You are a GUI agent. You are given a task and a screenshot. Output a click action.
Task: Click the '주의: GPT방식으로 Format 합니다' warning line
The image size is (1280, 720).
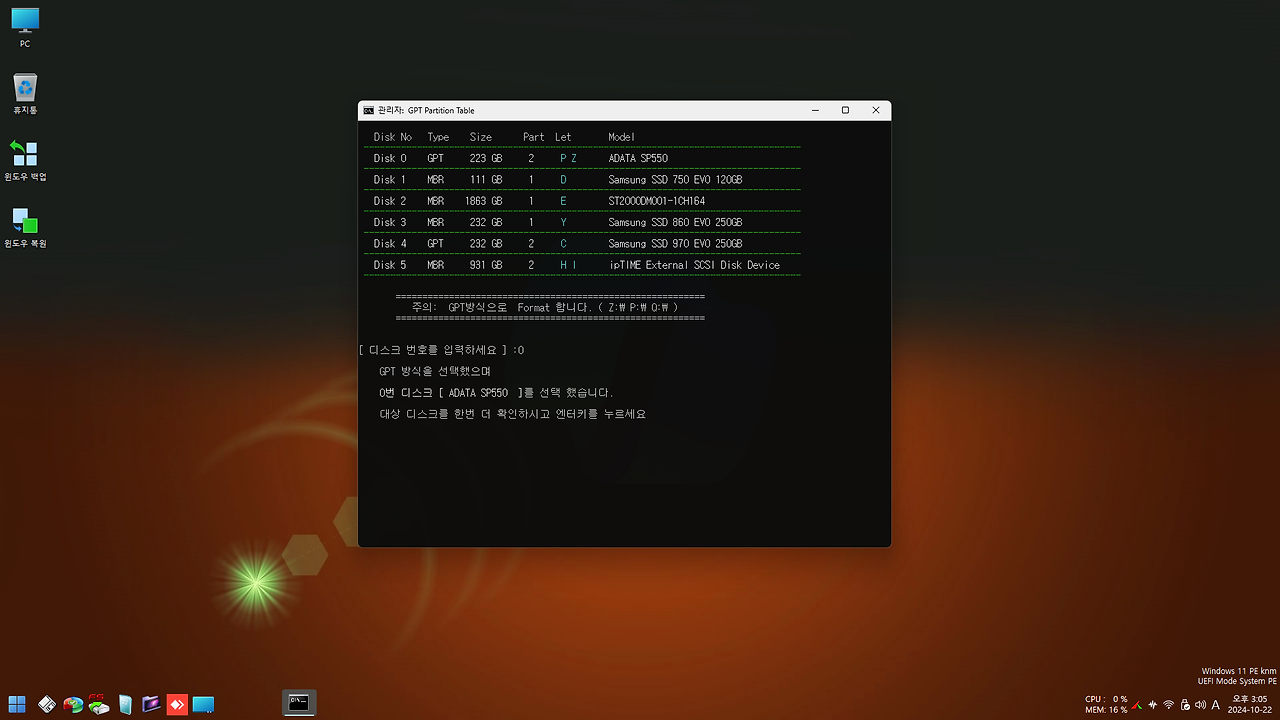pyautogui.click(x=545, y=307)
